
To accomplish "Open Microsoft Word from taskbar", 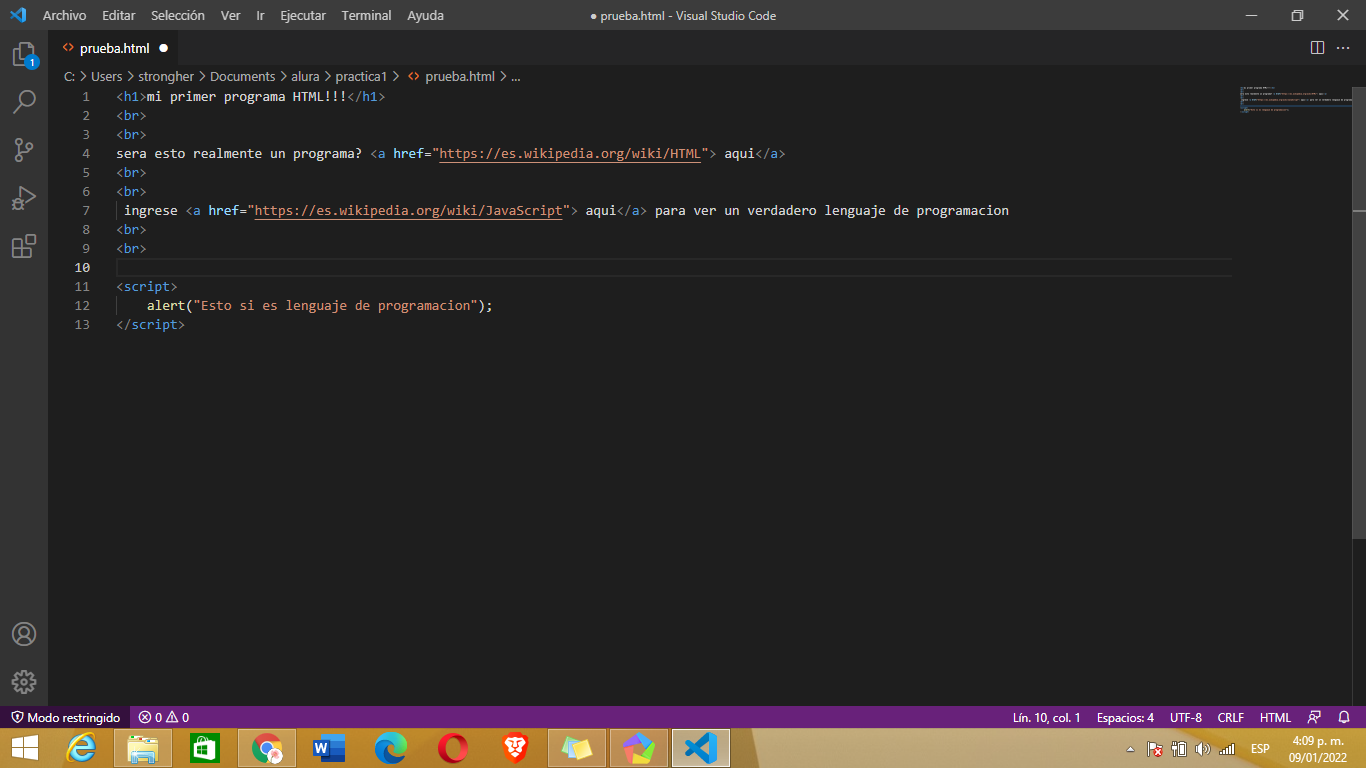I will tap(328, 748).
